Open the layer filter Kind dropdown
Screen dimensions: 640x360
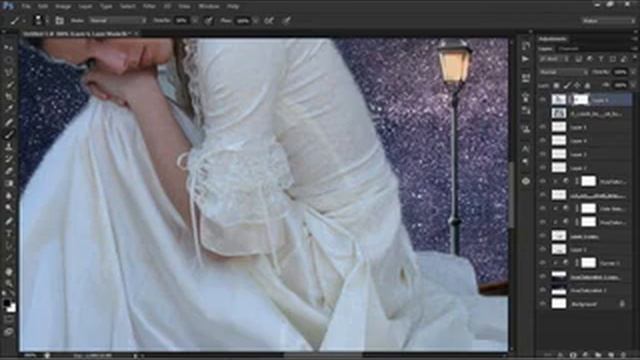(x=553, y=60)
